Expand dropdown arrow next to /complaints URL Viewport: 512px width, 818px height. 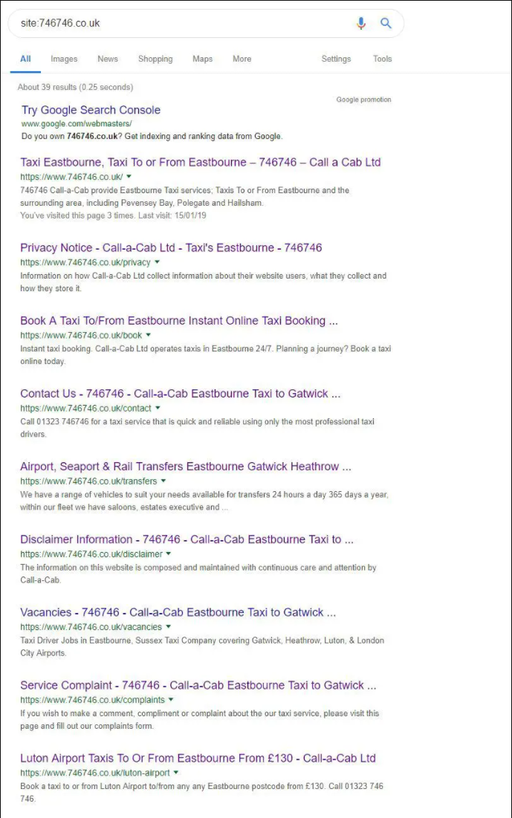pyautogui.click(x=171, y=700)
